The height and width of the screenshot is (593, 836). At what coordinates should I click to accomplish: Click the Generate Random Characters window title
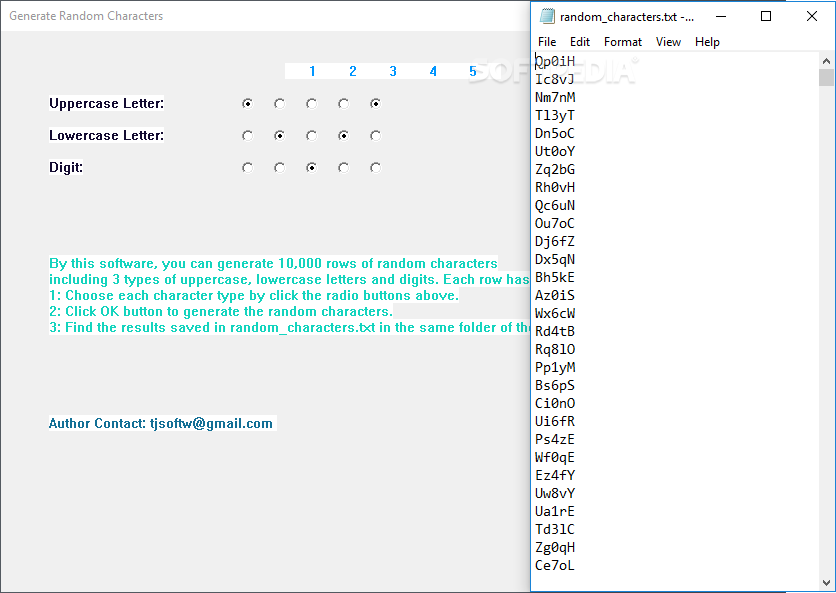tap(86, 16)
